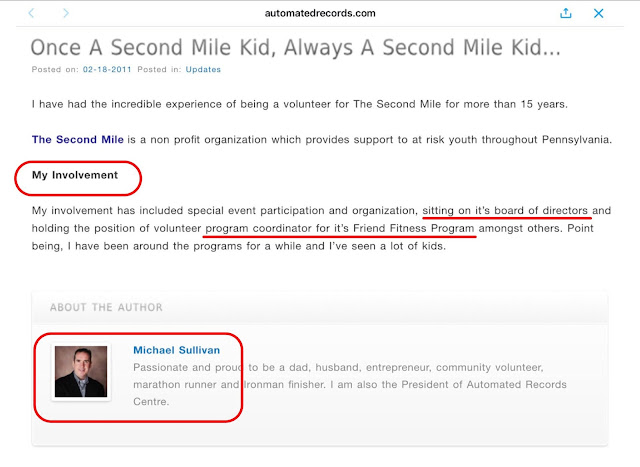Follow The Second Mile link

75,140
